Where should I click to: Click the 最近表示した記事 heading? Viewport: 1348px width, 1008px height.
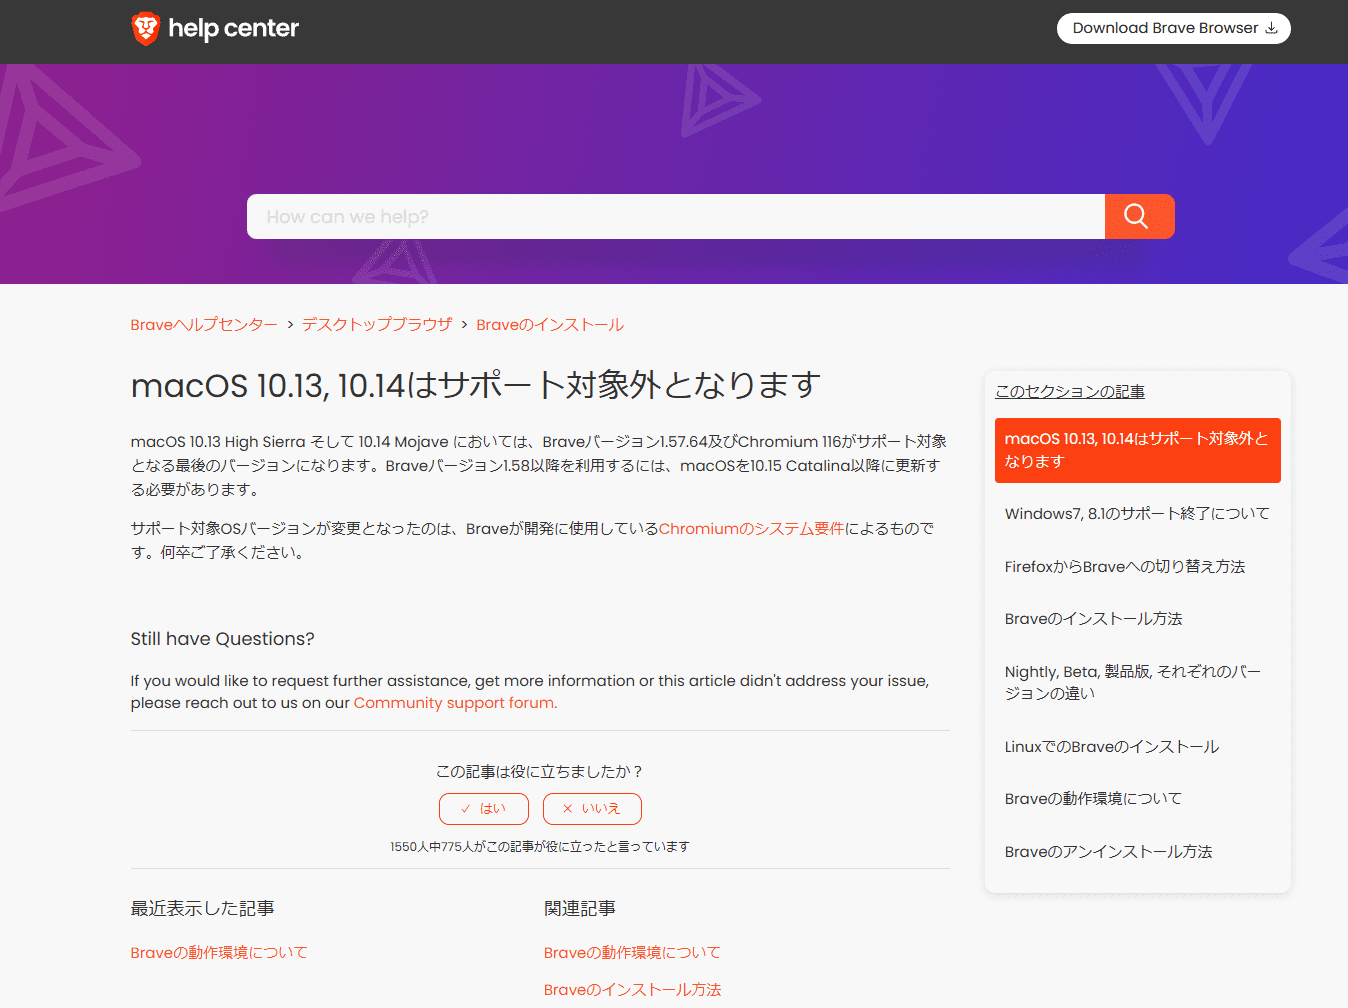tap(202, 909)
